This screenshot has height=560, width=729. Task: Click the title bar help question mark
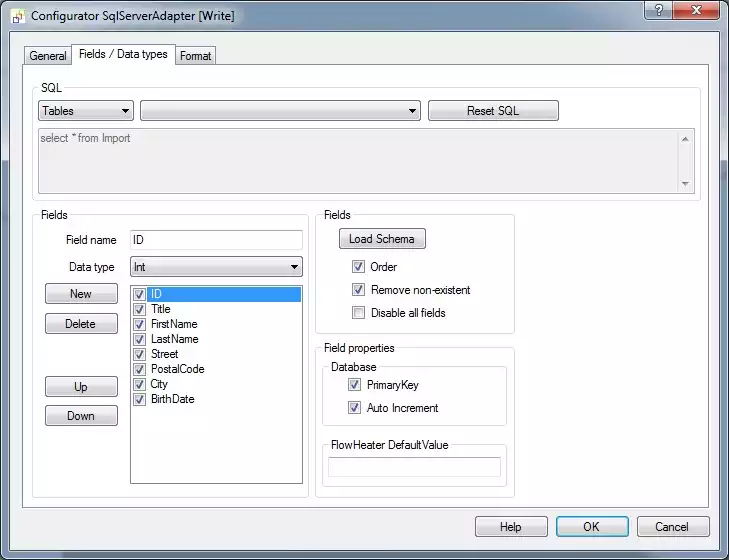tap(657, 11)
